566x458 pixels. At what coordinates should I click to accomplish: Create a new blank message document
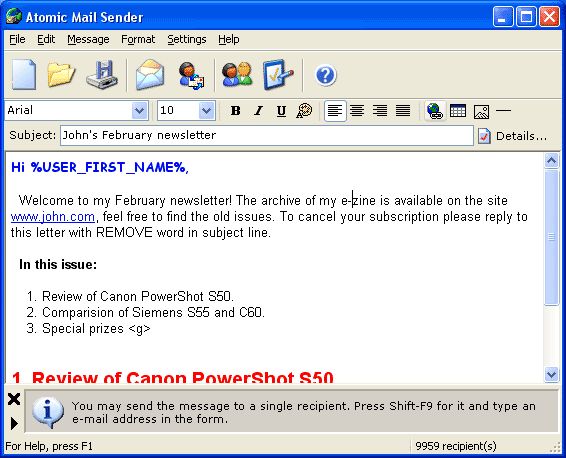click(x=24, y=75)
